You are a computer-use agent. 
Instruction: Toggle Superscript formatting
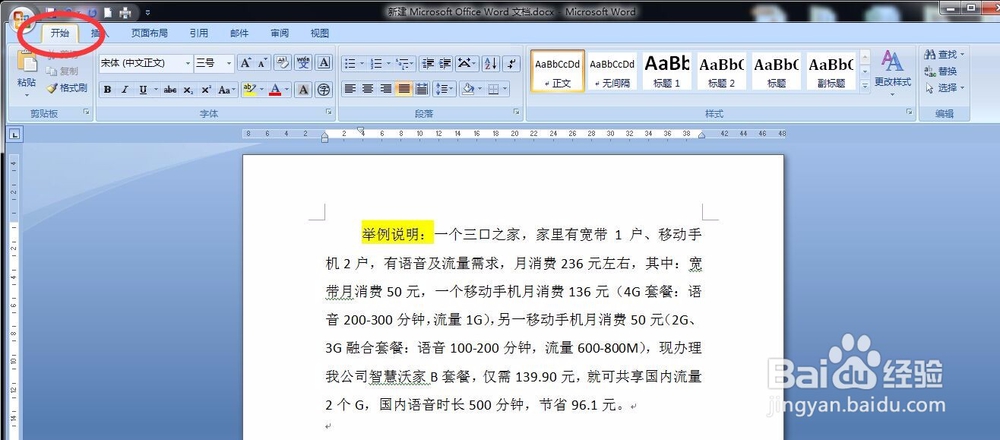[206, 90]
